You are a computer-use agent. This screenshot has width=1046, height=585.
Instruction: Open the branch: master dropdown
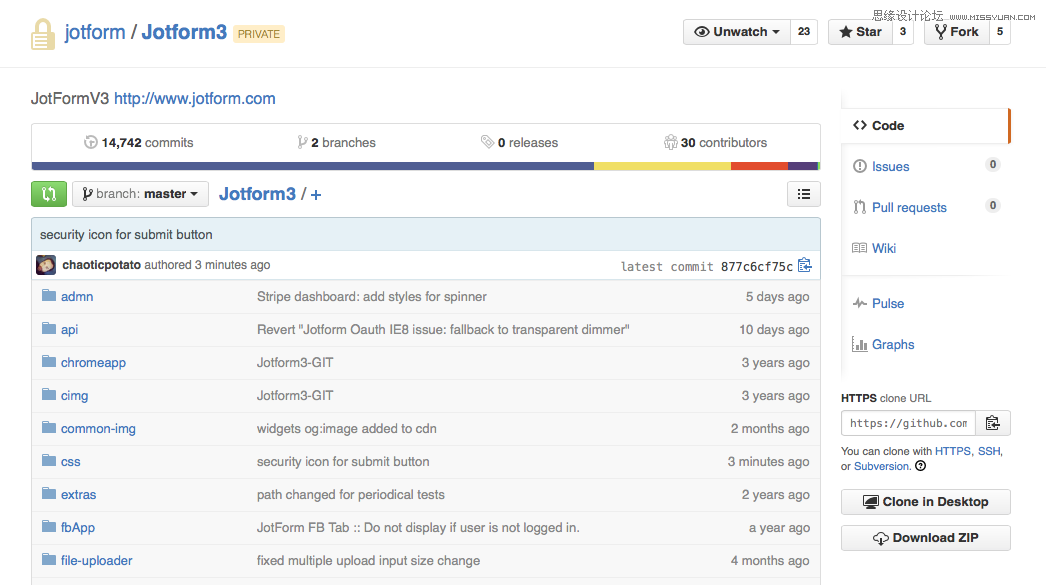pyautogui.click(x=140, y=194)
